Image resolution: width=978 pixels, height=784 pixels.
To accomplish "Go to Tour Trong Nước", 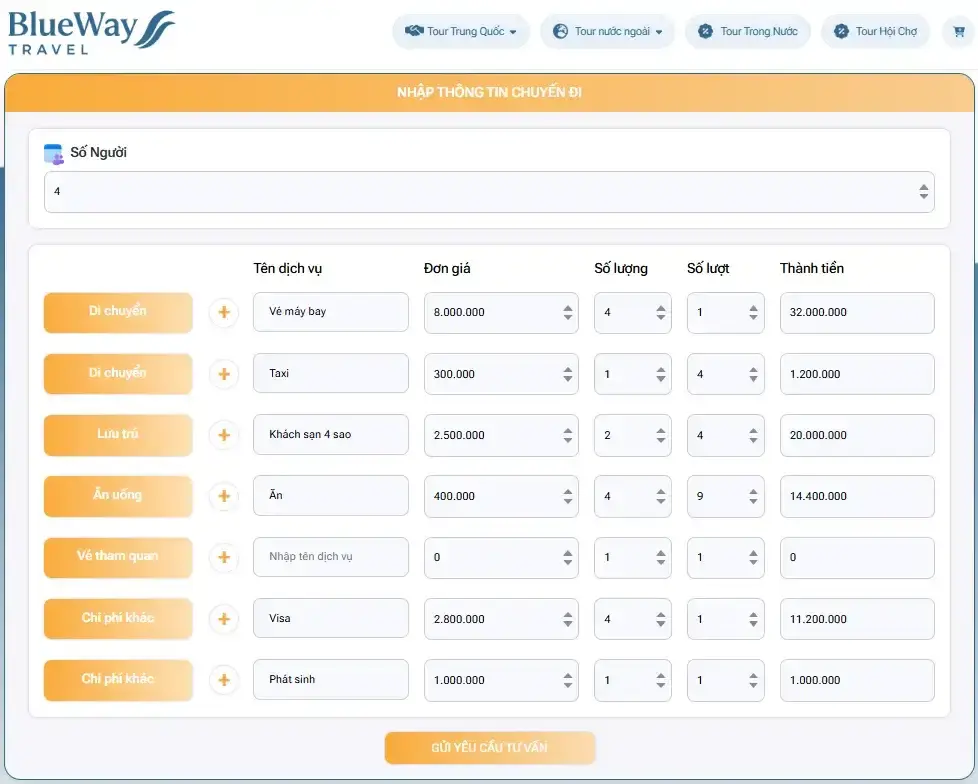I will 748,31.
